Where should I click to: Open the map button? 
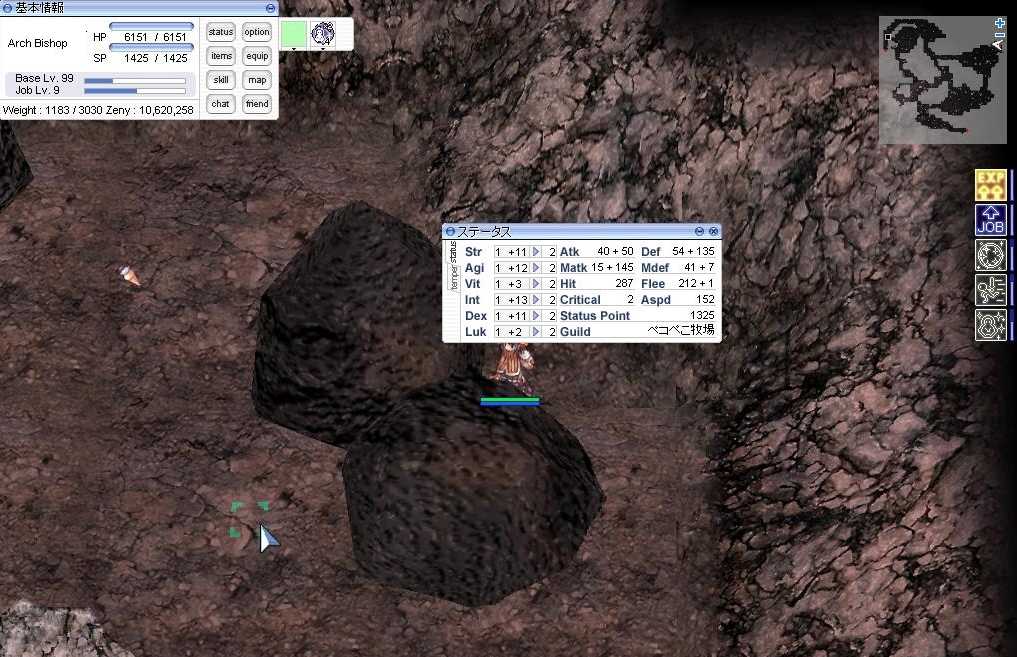[x=257, y=80]
